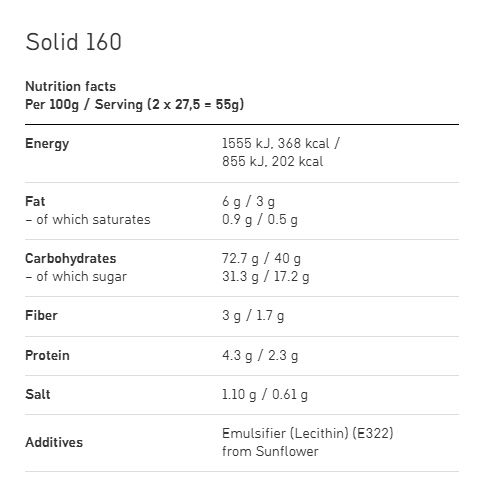The width and height of the screenshot is (483, 490).
Task: Click the Carbohydrates row label
Action: 71,259
